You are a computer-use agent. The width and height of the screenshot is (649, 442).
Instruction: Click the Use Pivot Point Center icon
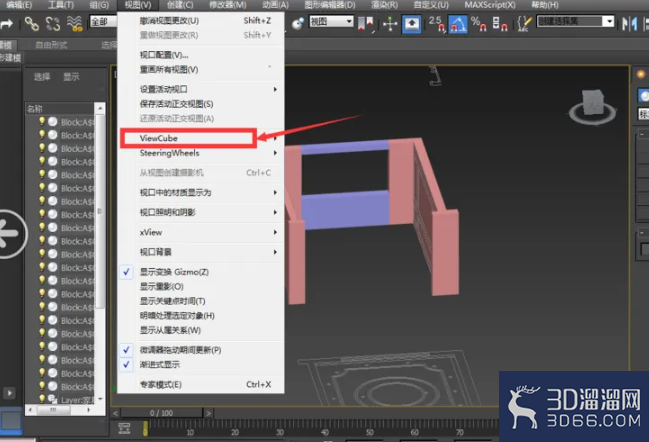[x=365, y=24]
